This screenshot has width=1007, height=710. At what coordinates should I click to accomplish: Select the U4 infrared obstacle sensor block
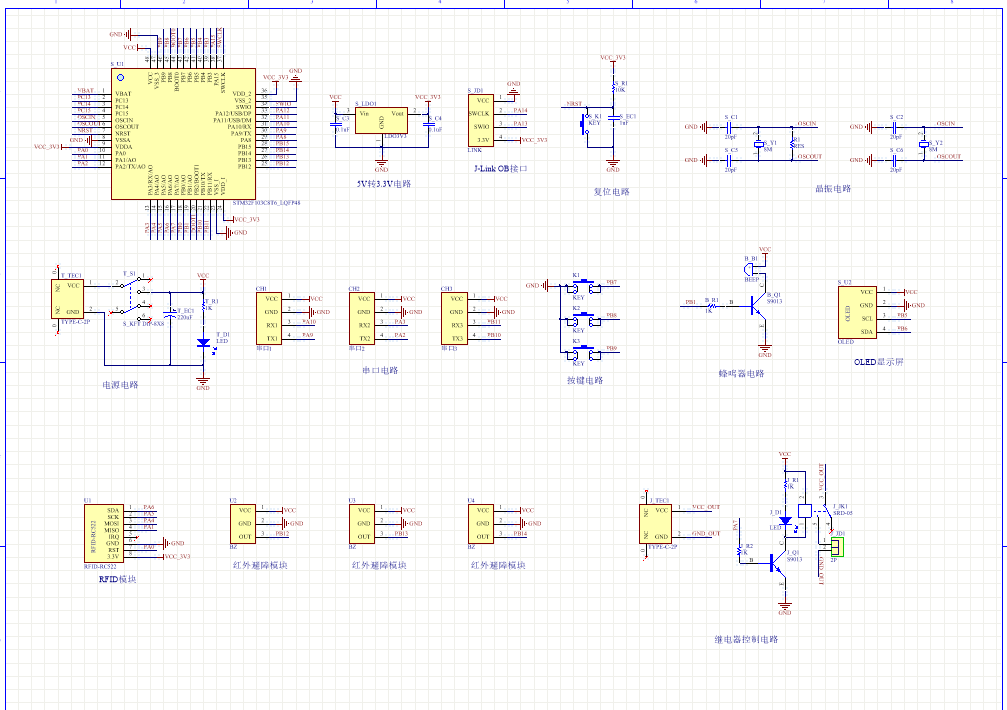(482, 523)
